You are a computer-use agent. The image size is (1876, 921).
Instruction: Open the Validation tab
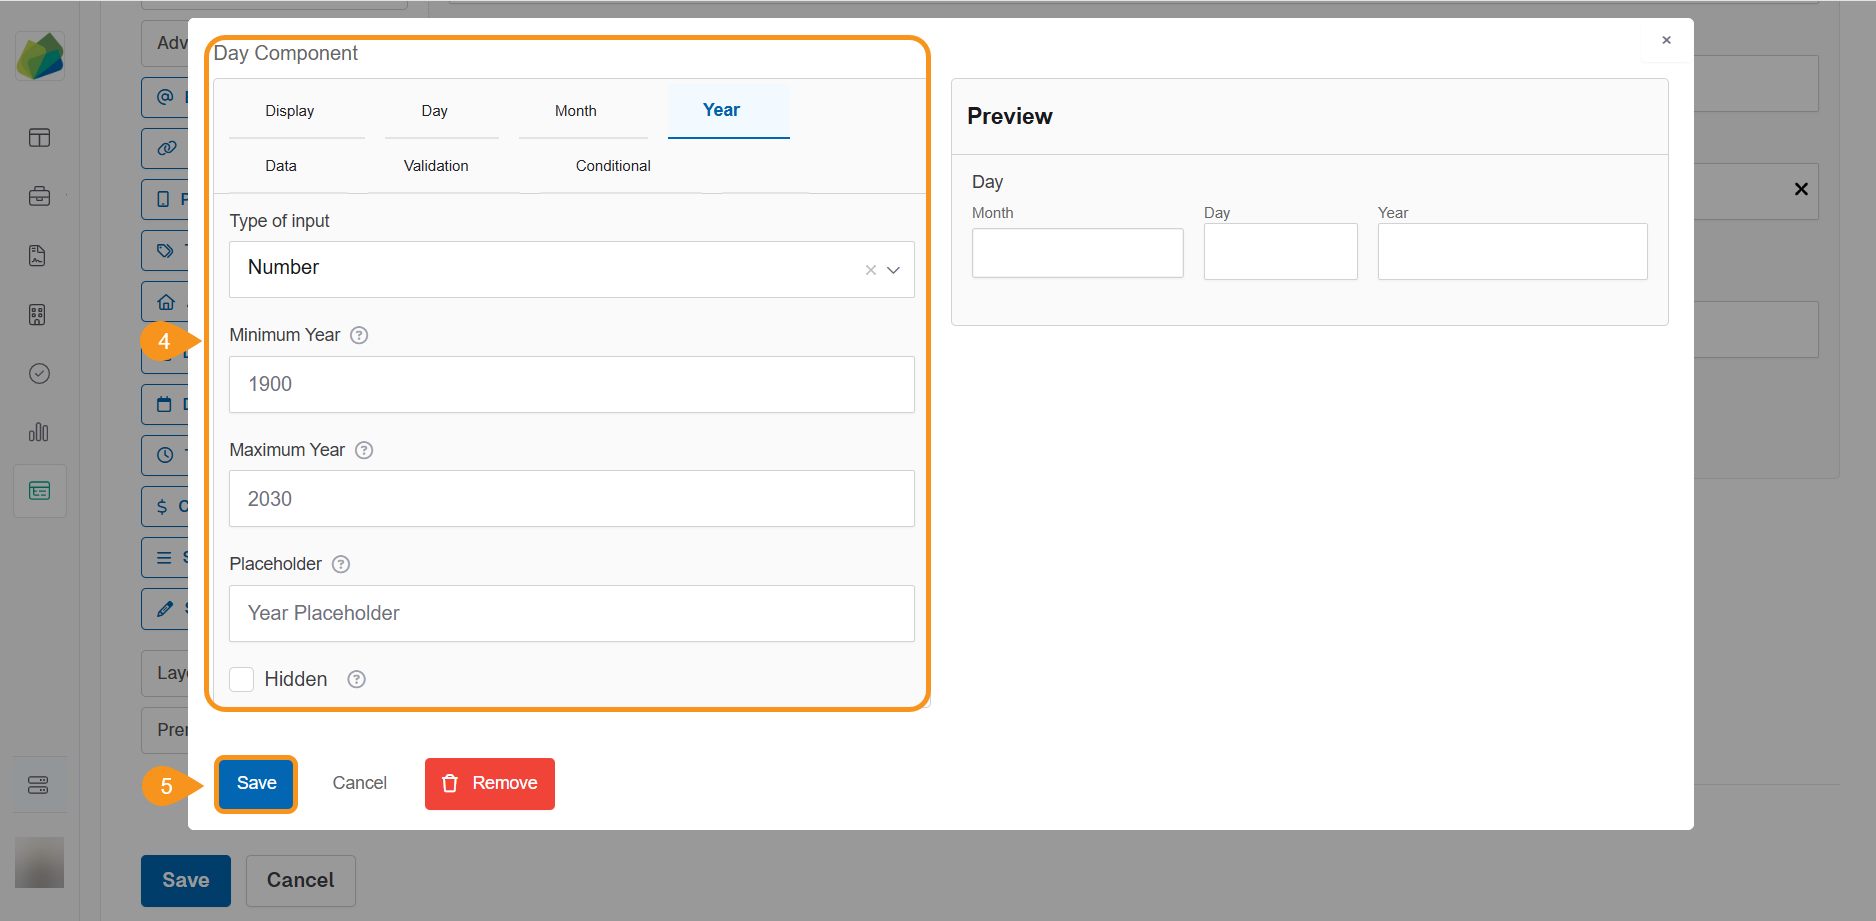tap(436, 165)
